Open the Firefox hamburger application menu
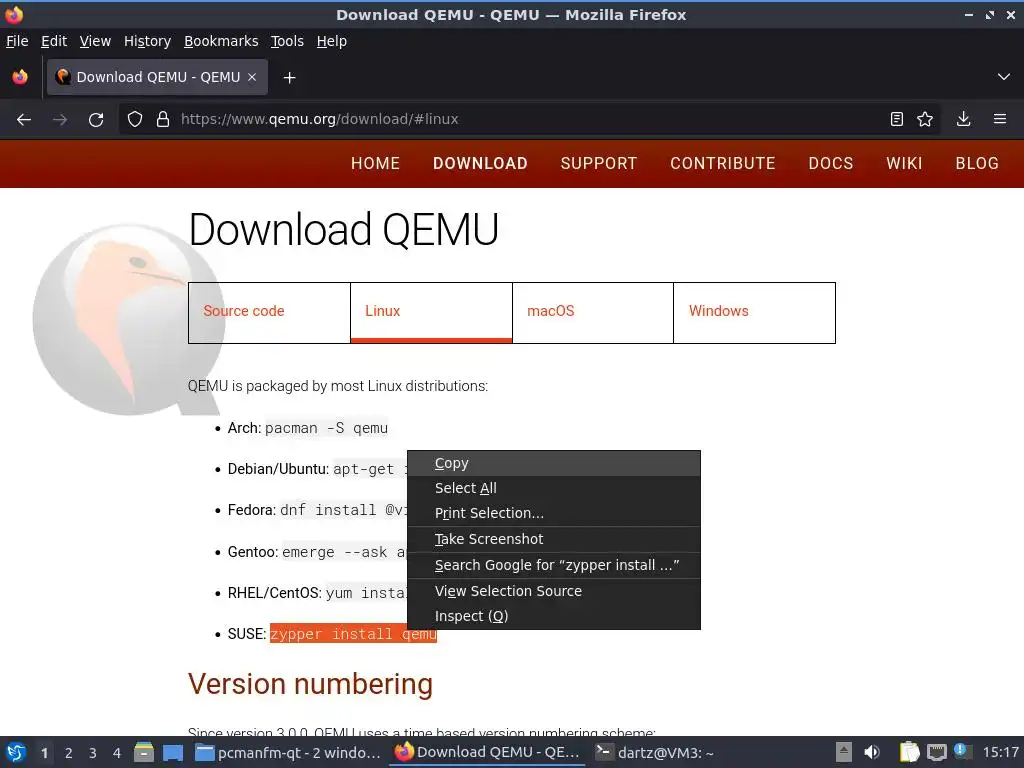 pyautogui.click(x=1000, y=119)
